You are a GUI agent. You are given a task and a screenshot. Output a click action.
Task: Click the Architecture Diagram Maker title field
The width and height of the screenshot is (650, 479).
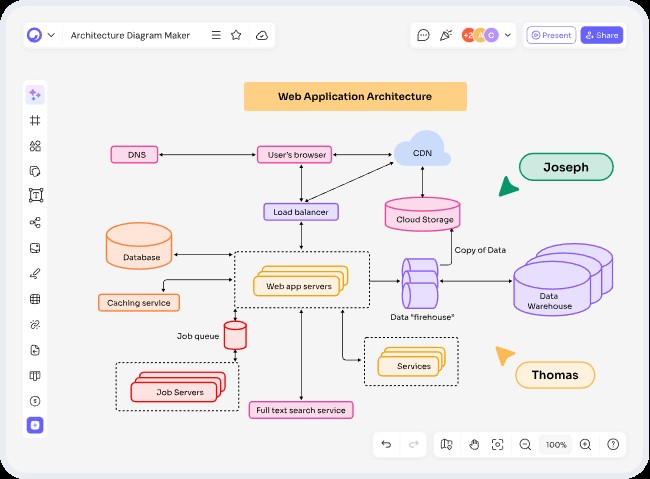coord(130,35)
